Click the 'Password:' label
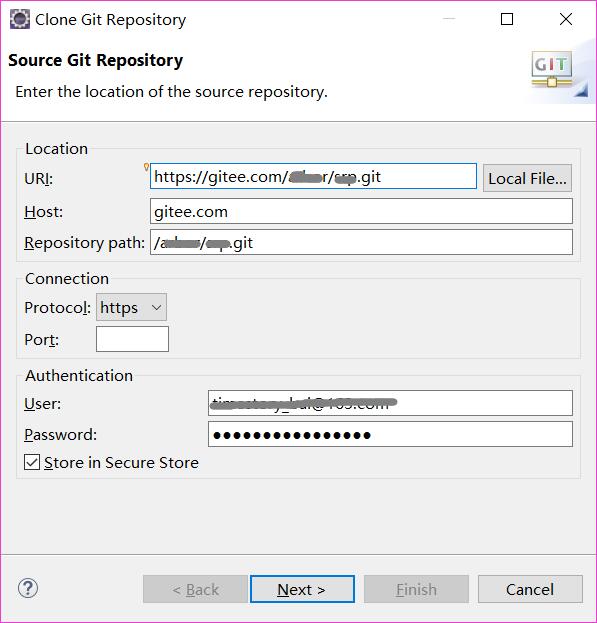The height and width of the screenshot is (623, 597). coord(60,435)
